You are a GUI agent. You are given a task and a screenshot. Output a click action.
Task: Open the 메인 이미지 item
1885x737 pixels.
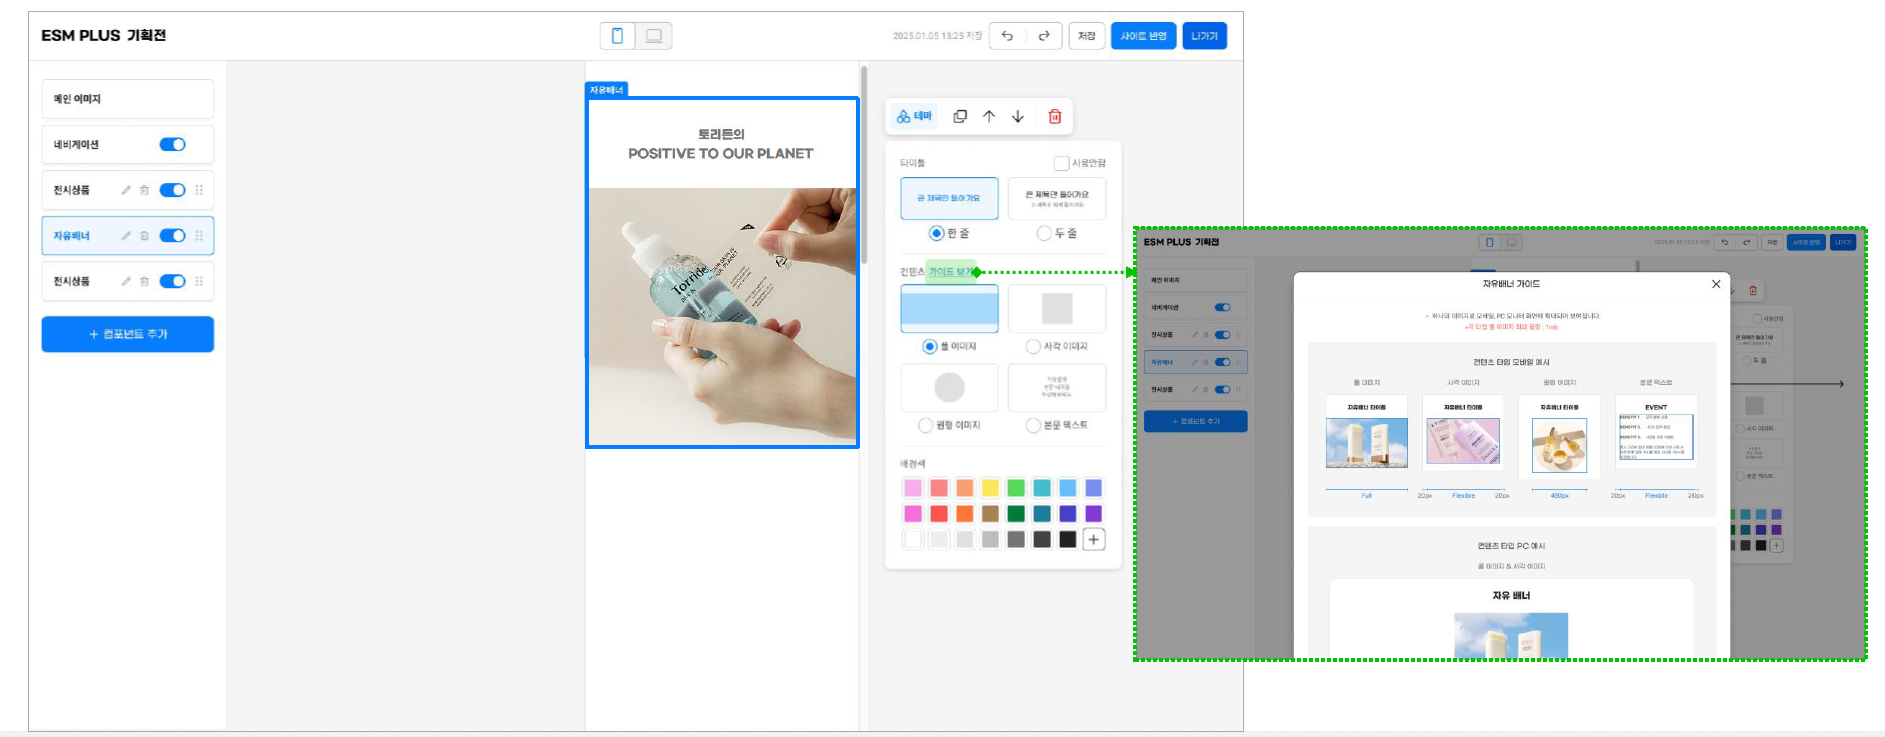pos(128,99)
